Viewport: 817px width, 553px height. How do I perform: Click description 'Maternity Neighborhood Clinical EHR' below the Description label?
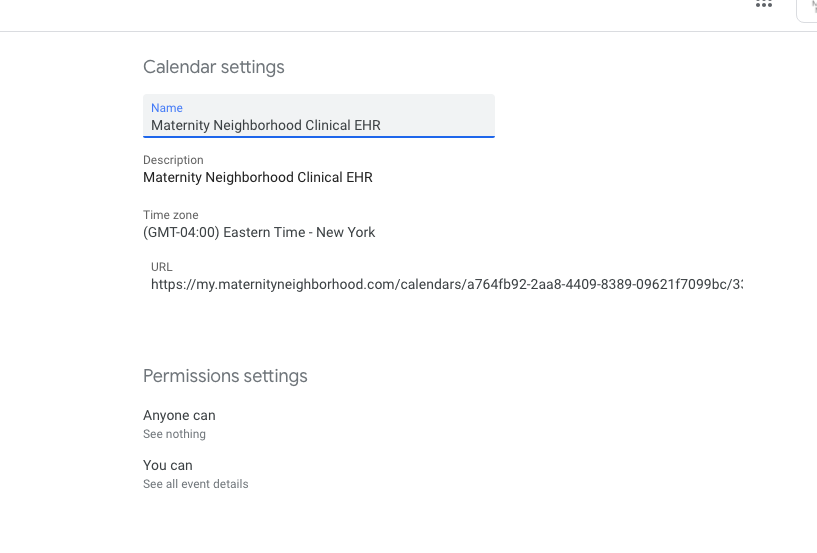[x=258, y=178]
